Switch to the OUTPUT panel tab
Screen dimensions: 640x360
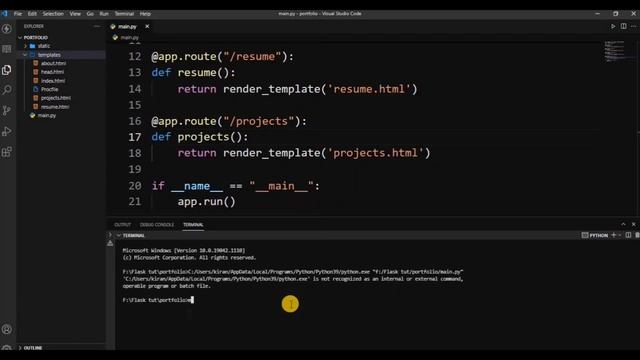click(x=122, y=225)
